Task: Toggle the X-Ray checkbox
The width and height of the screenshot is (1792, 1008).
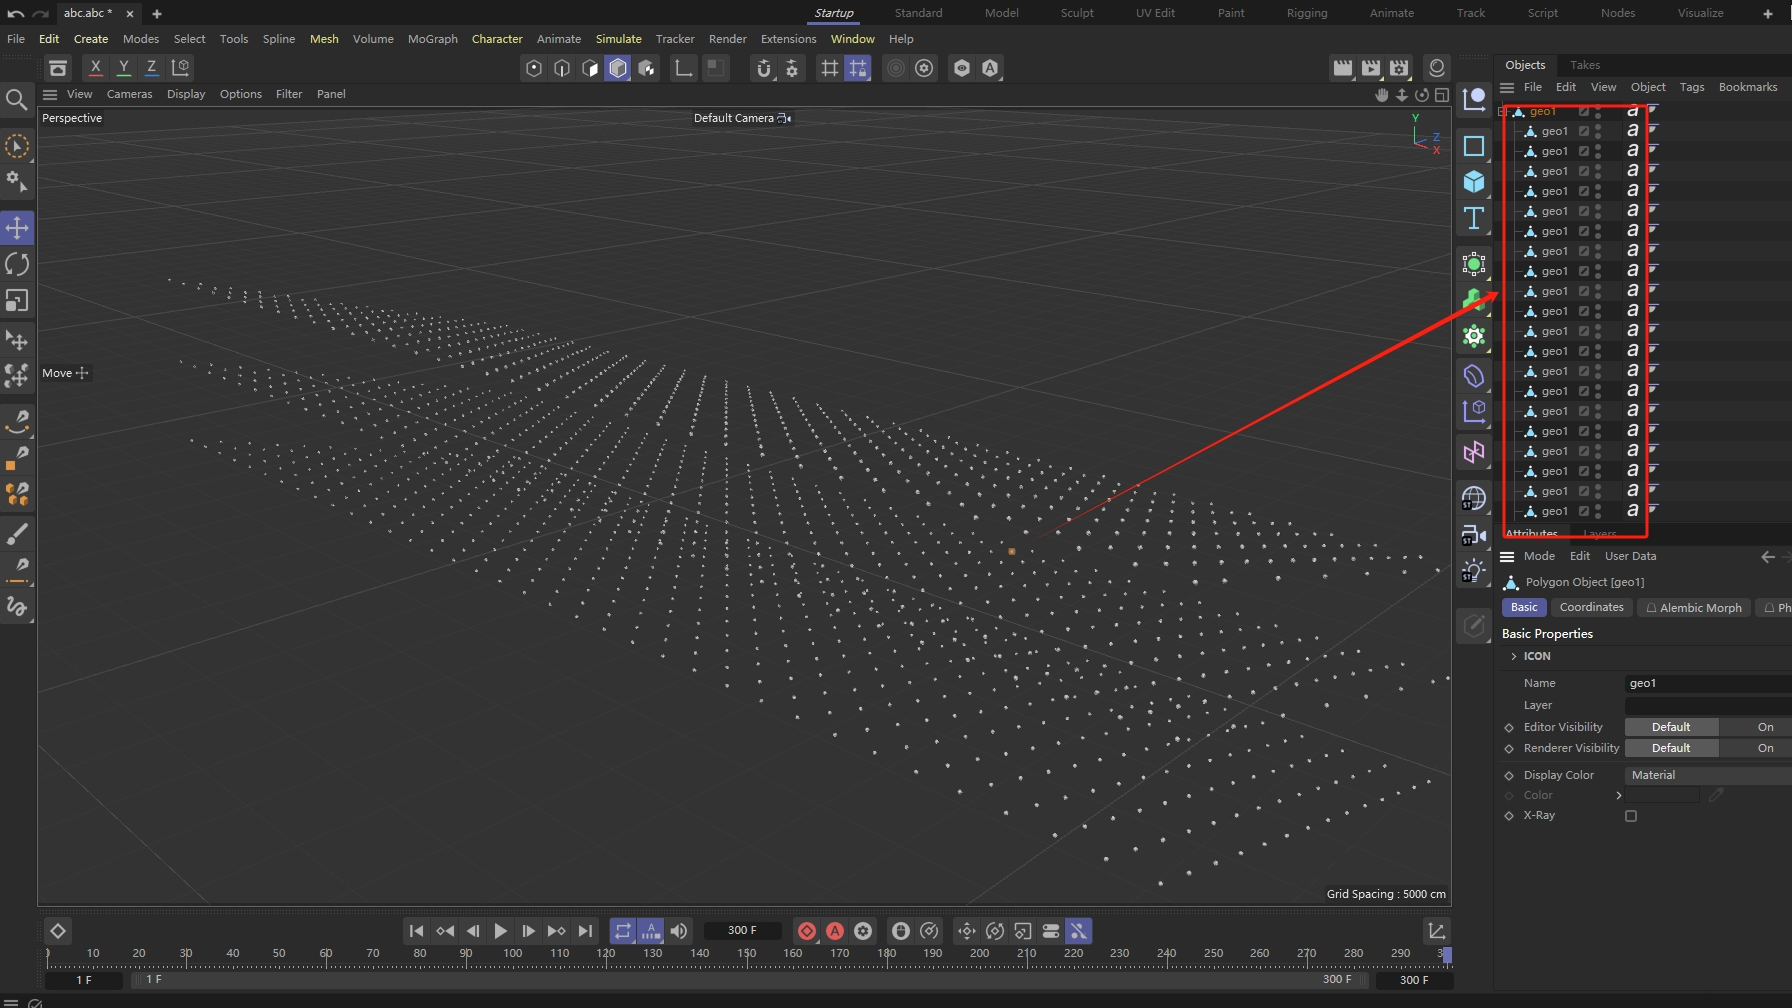Action: click(1631, 816)
